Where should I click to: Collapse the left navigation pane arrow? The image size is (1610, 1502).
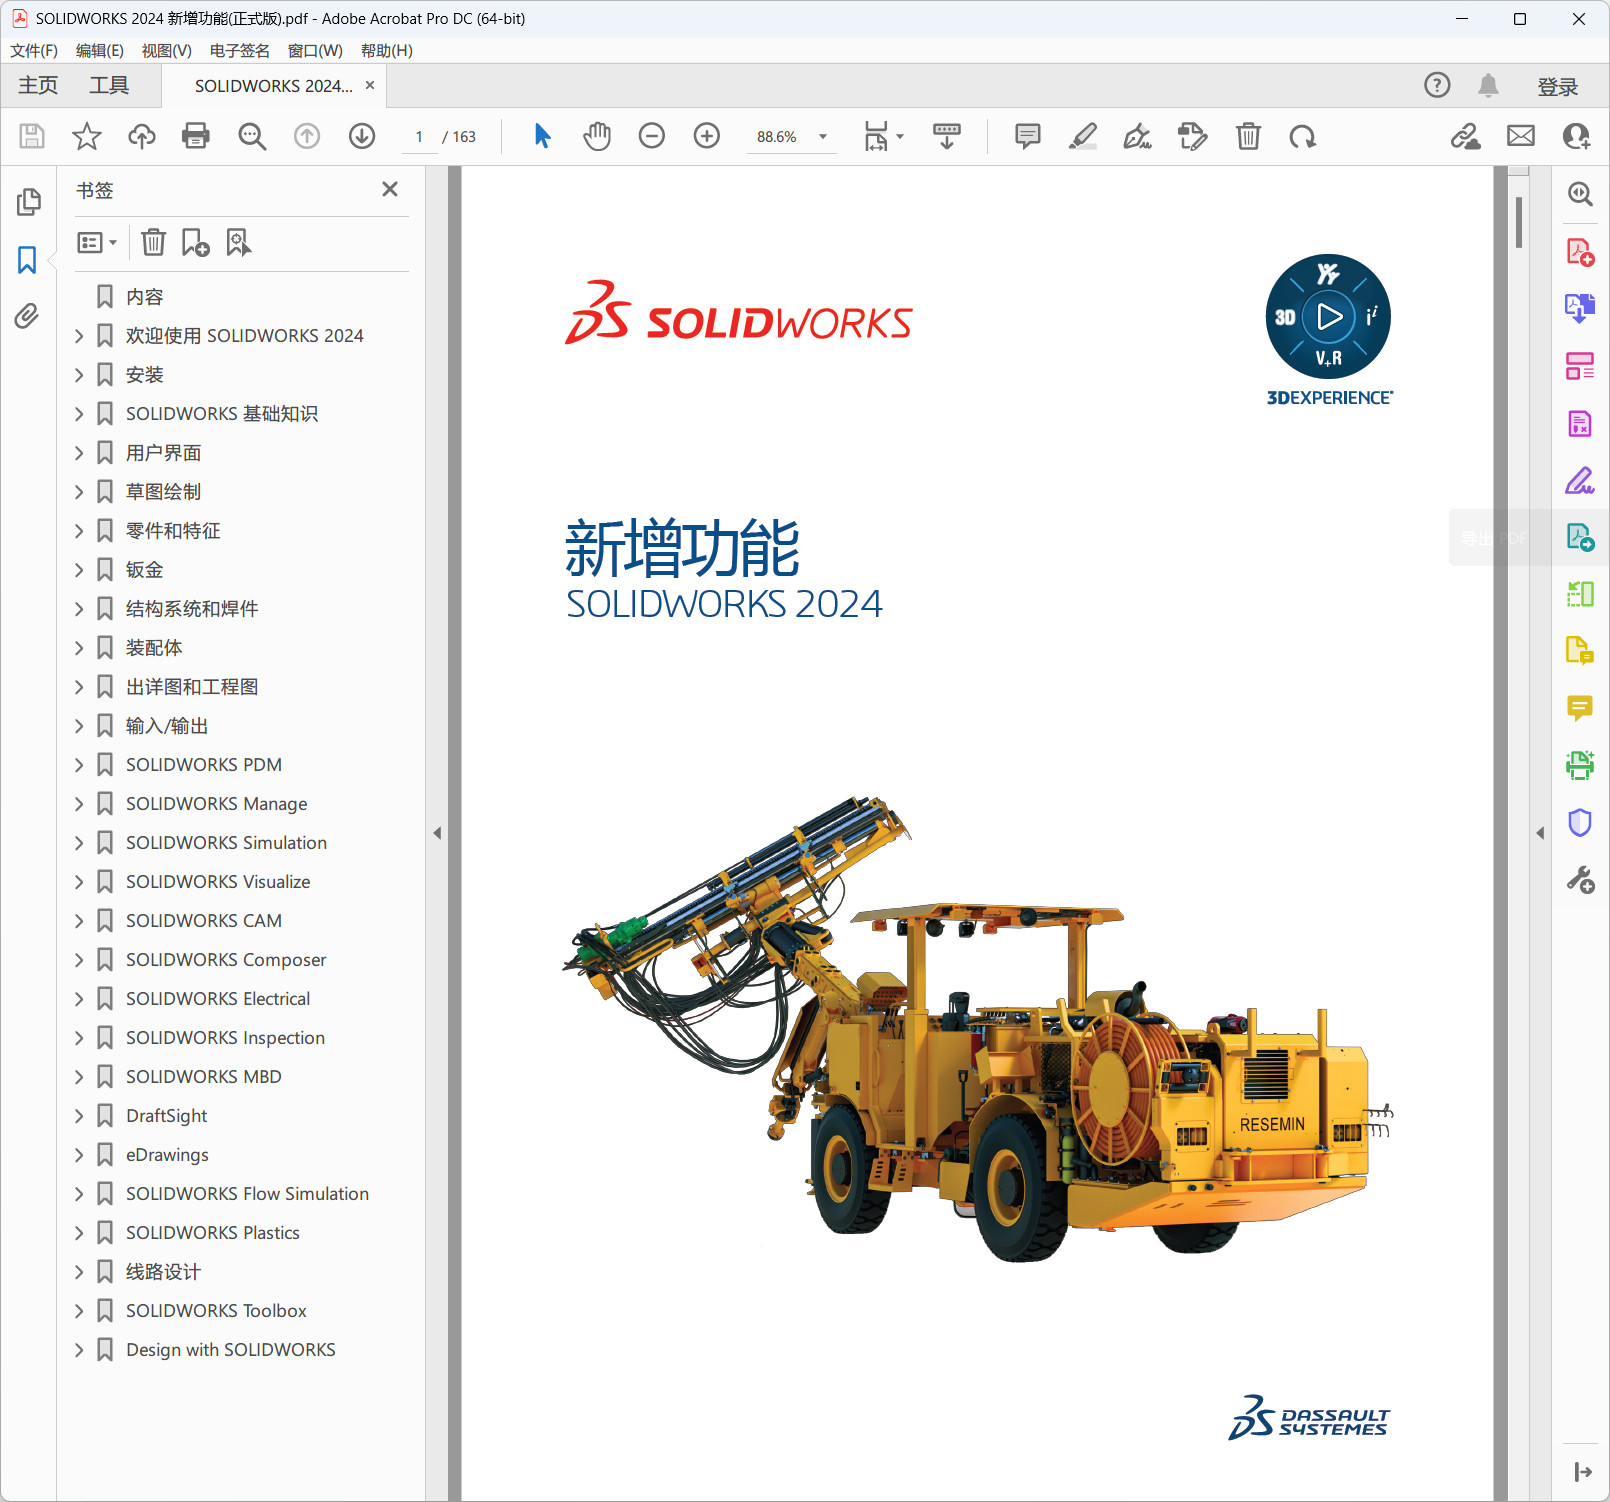[x=437, y=833]
